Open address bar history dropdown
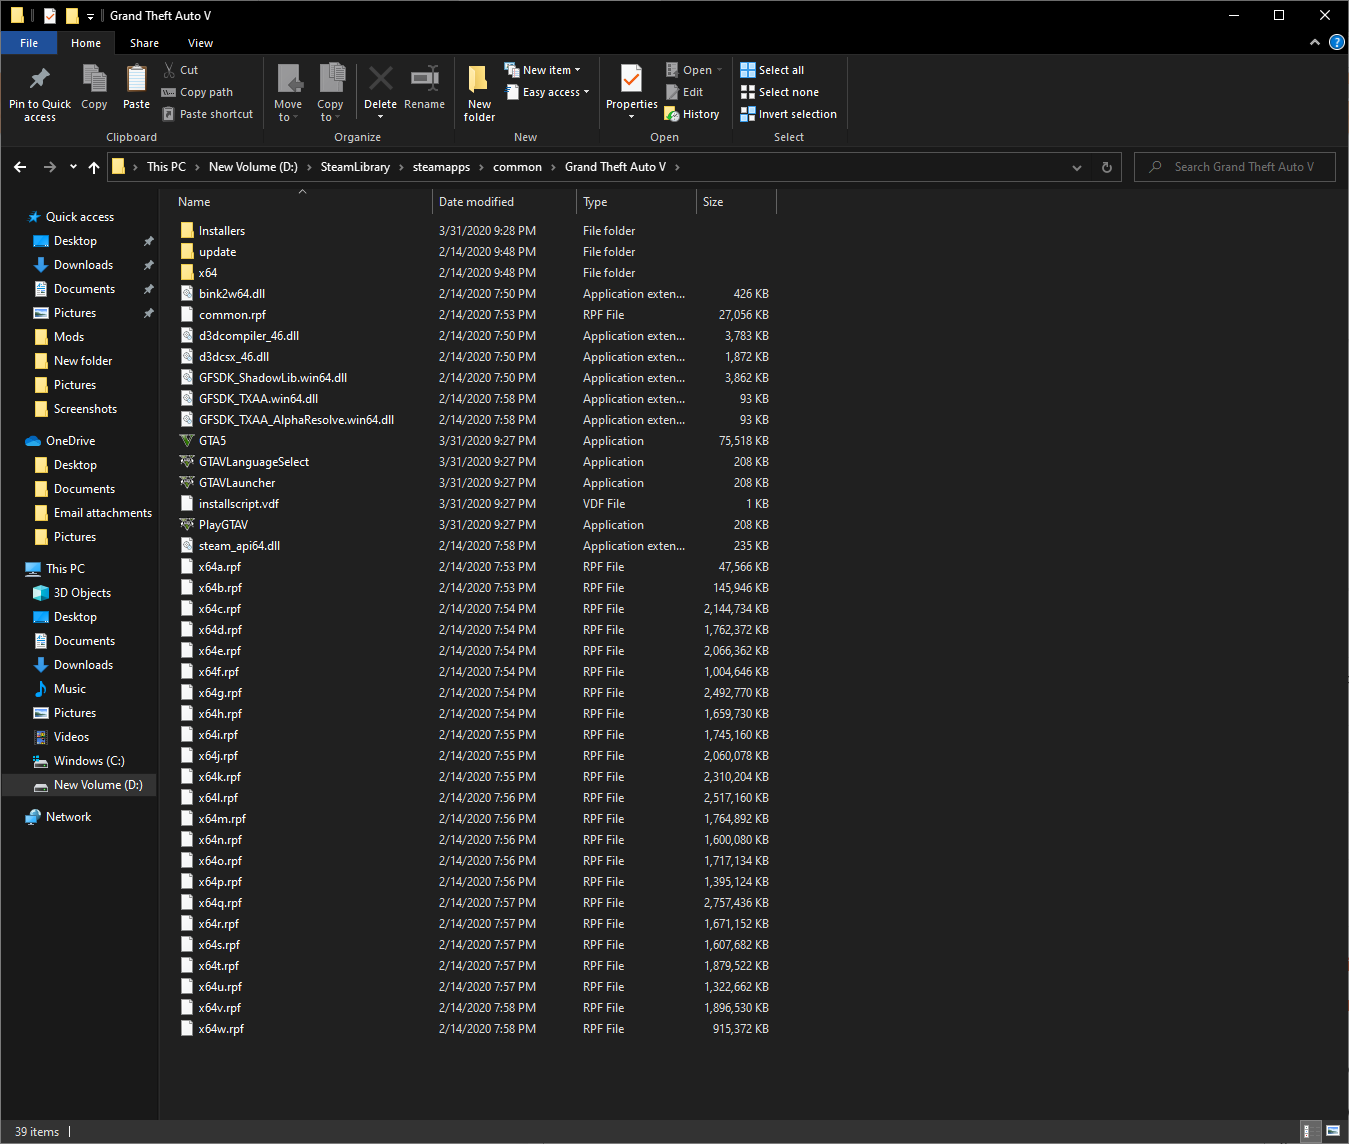1349x1144 pixels. click(x=1077, y=167)
